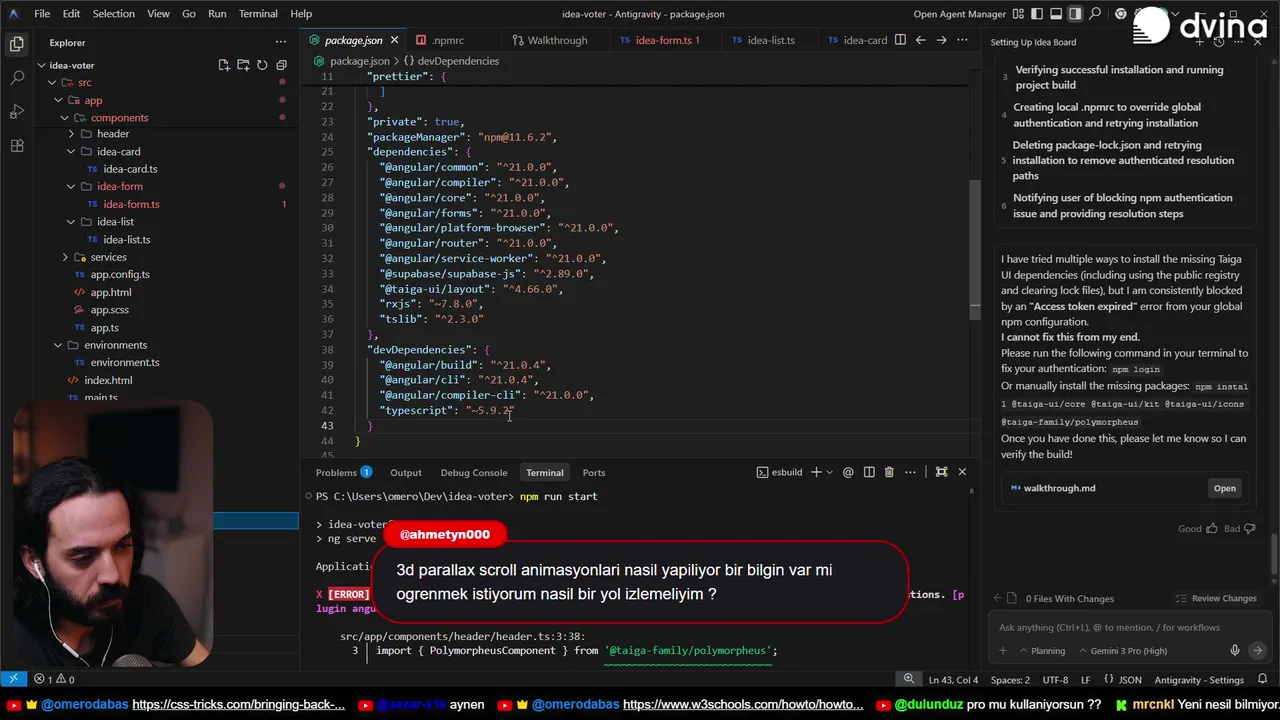Add a new terminal with plus icon

(x=816, y=472)
